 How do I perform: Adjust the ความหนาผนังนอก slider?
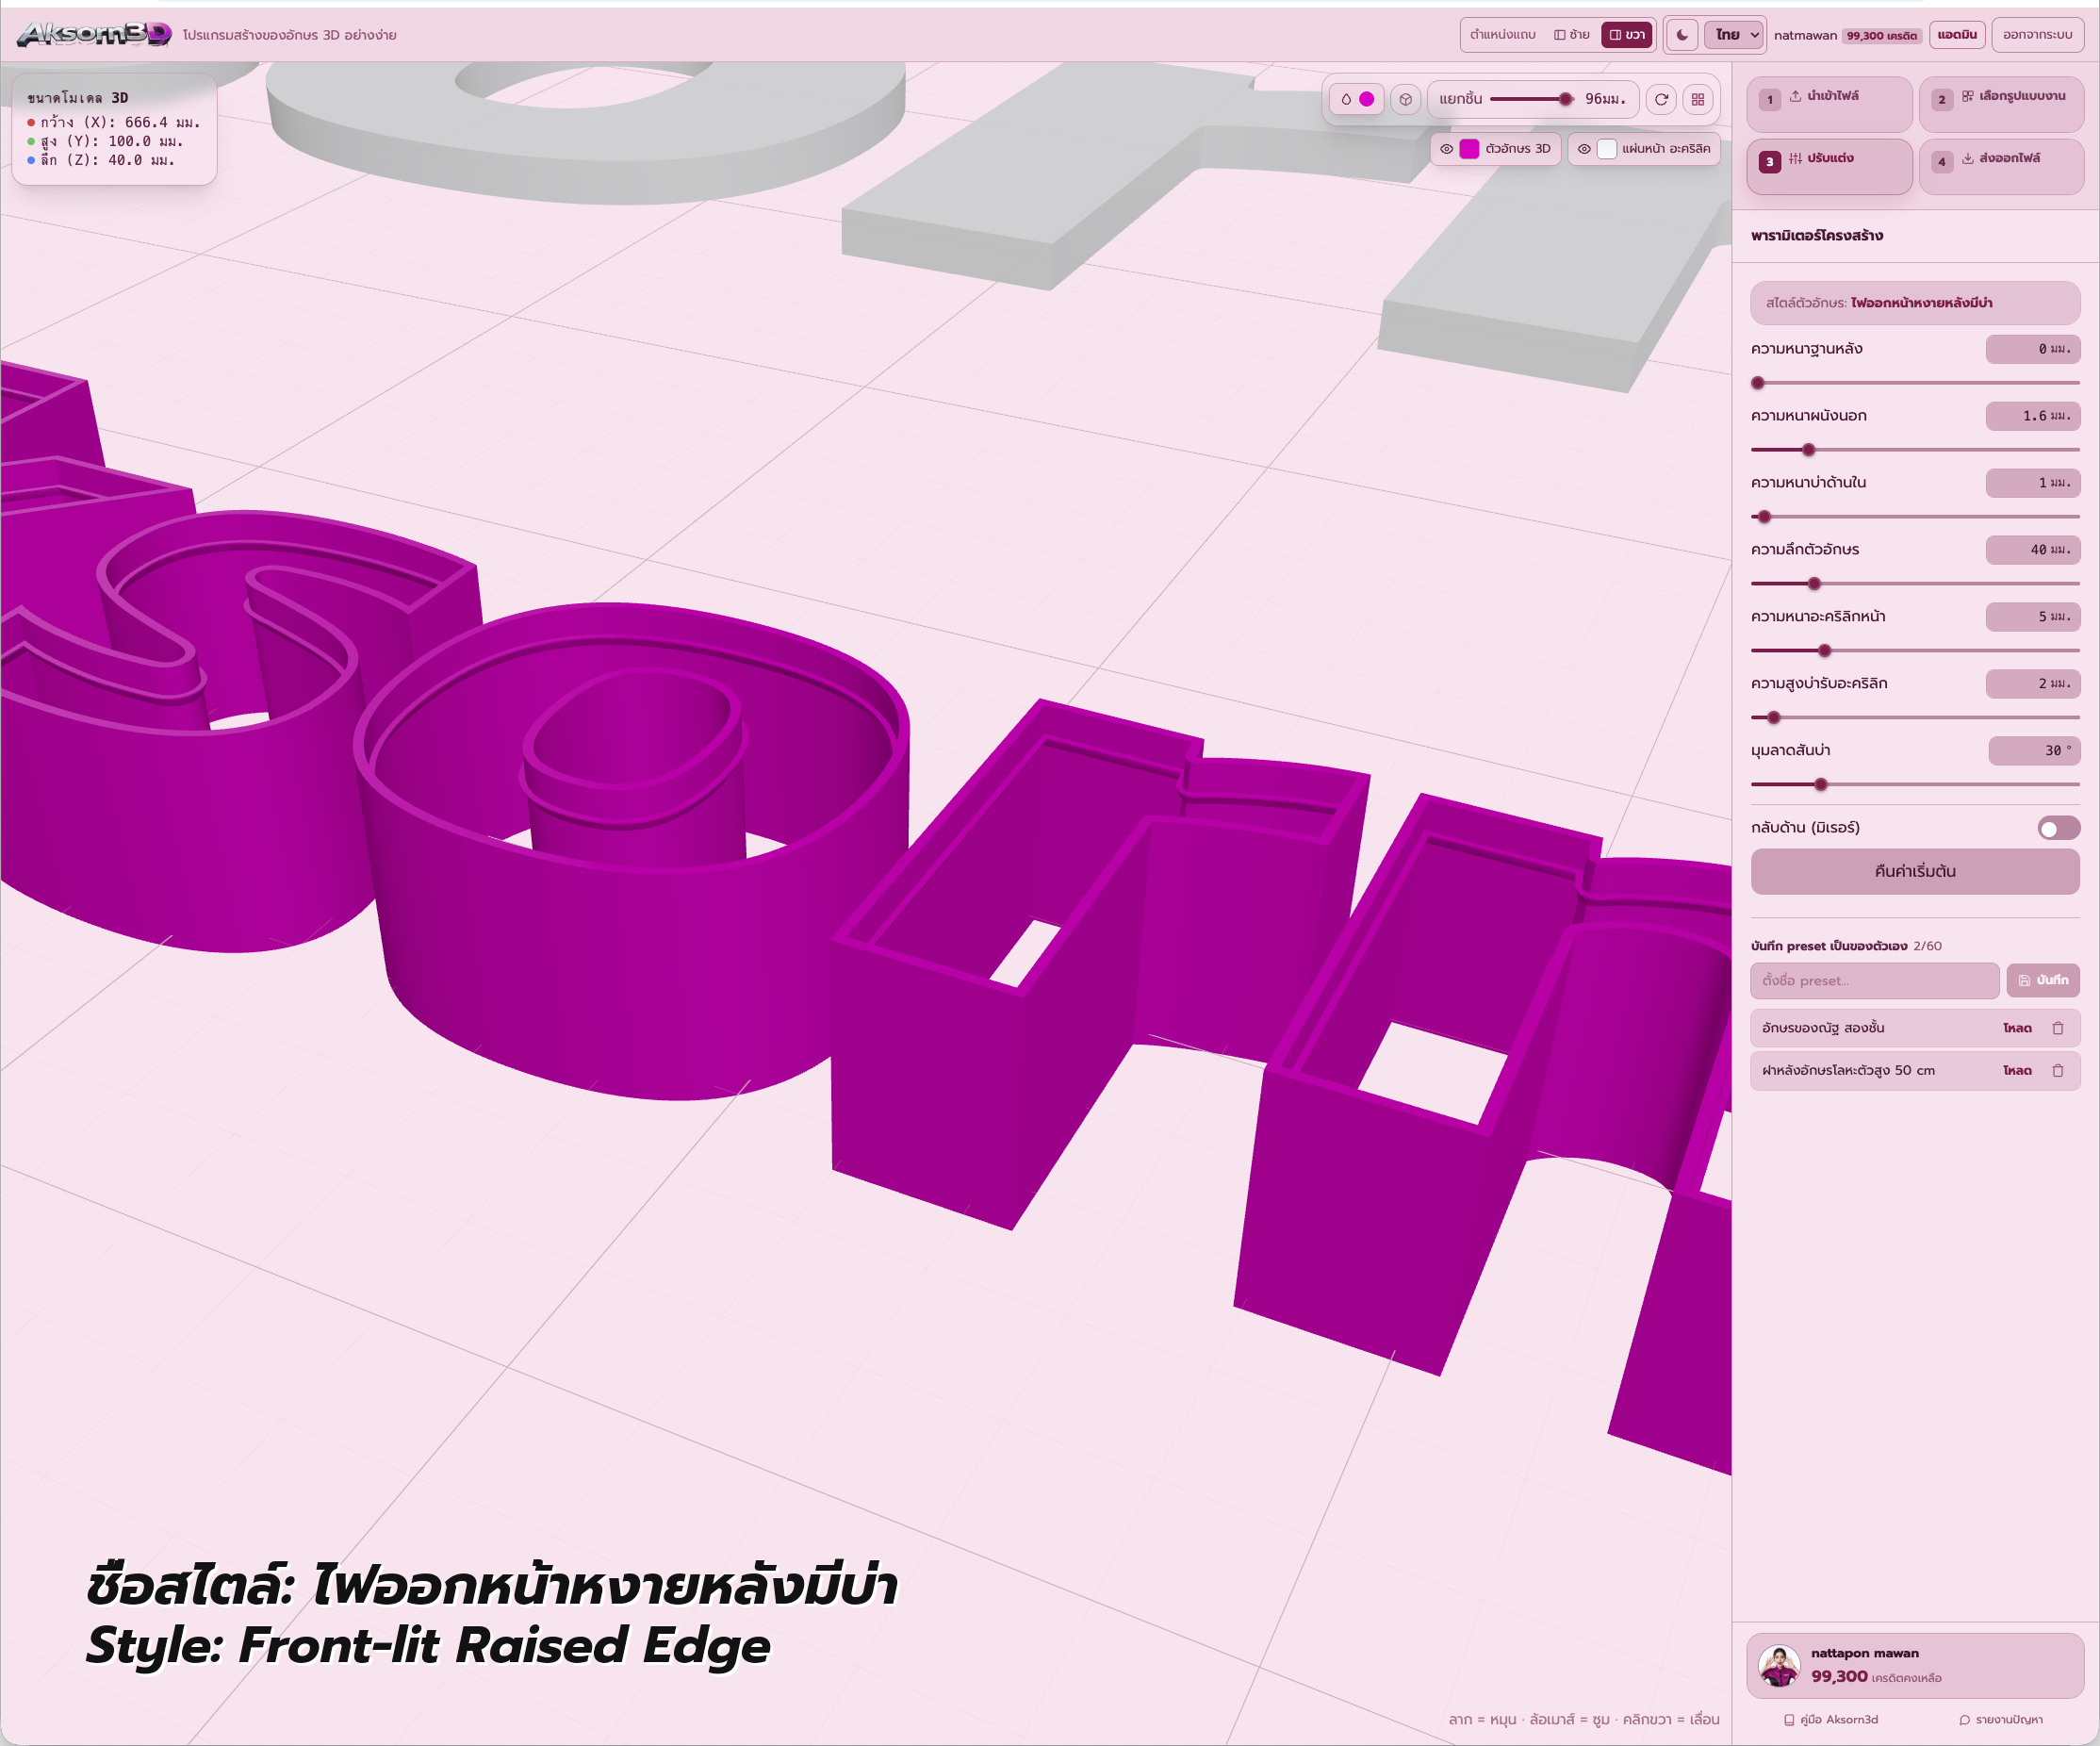pos(1914,450)
